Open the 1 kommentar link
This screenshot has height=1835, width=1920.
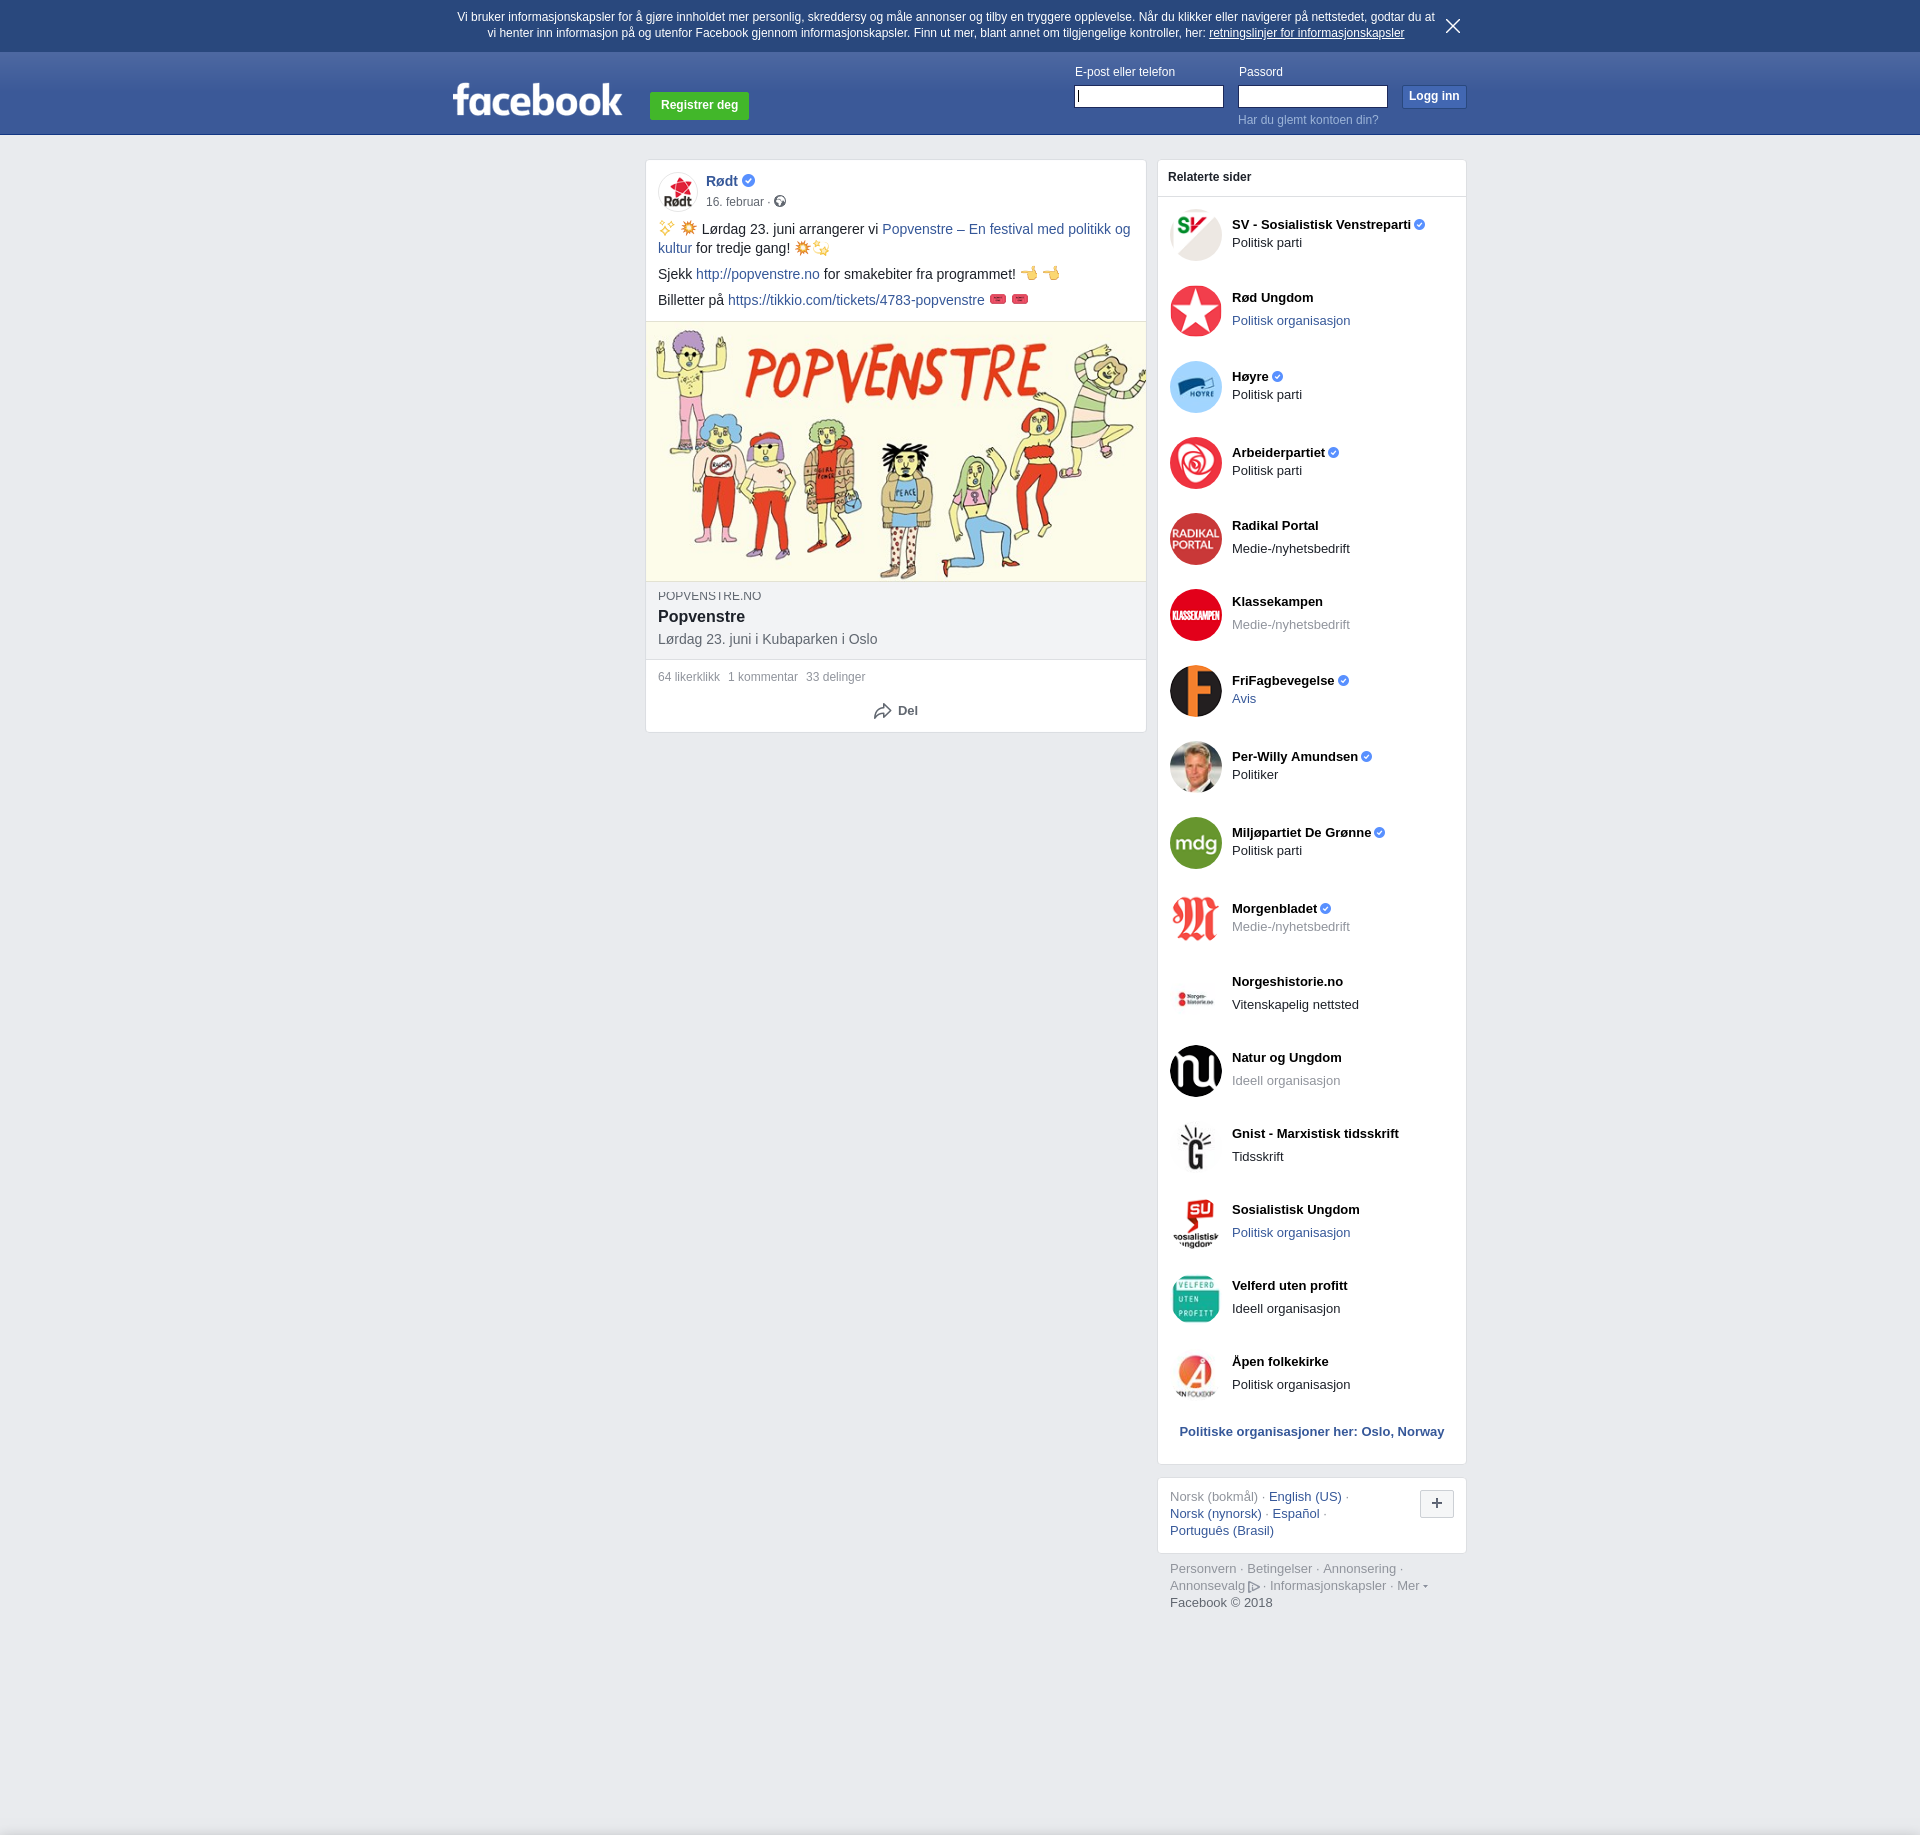(763, 677)
